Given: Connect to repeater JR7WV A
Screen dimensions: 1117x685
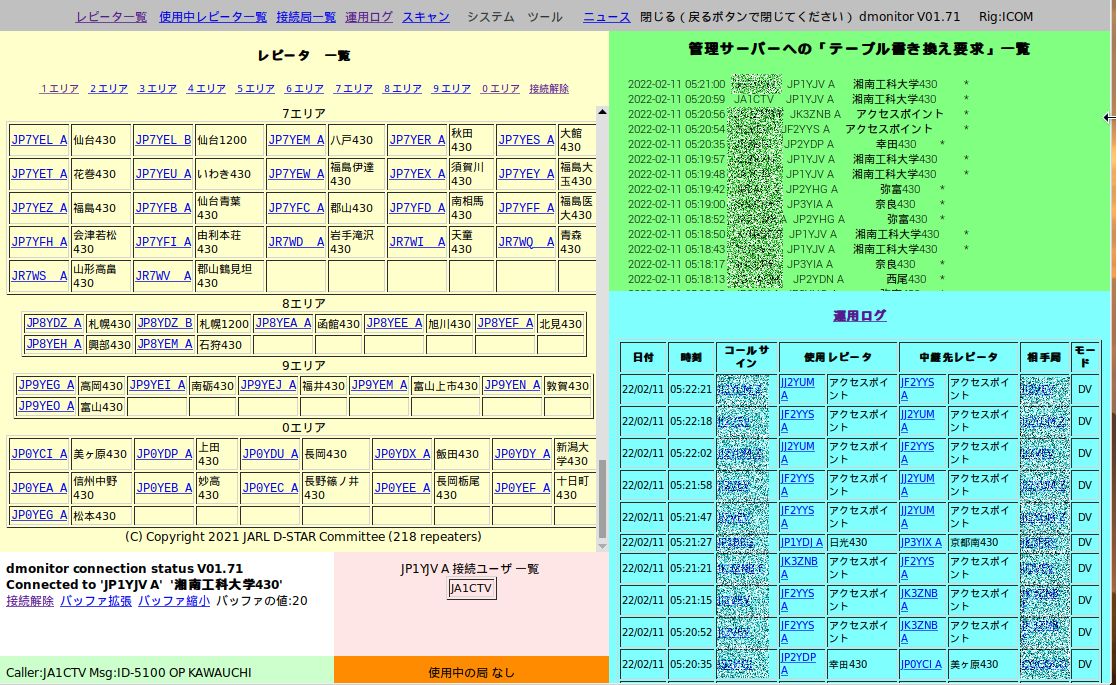Looking at the screenshot, I should click(x=163, y=276).
